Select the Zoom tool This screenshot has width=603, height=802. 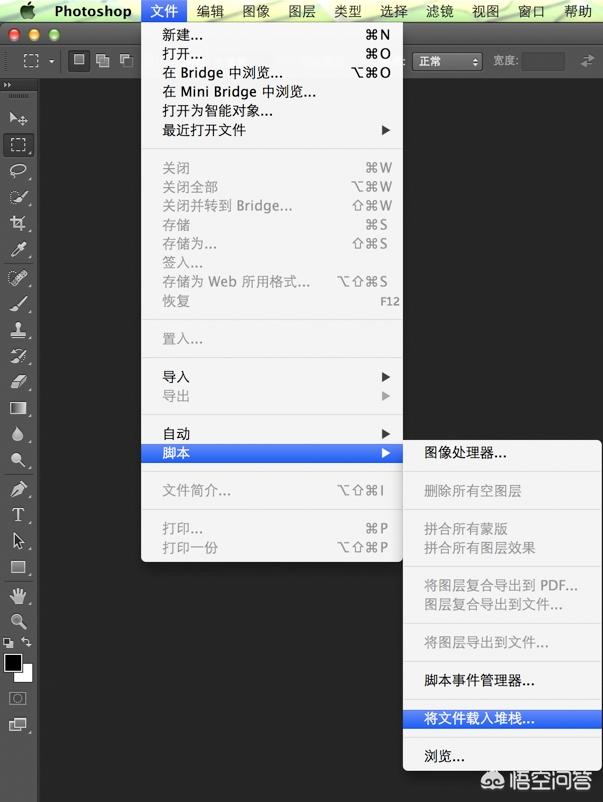tap(18, 621)
